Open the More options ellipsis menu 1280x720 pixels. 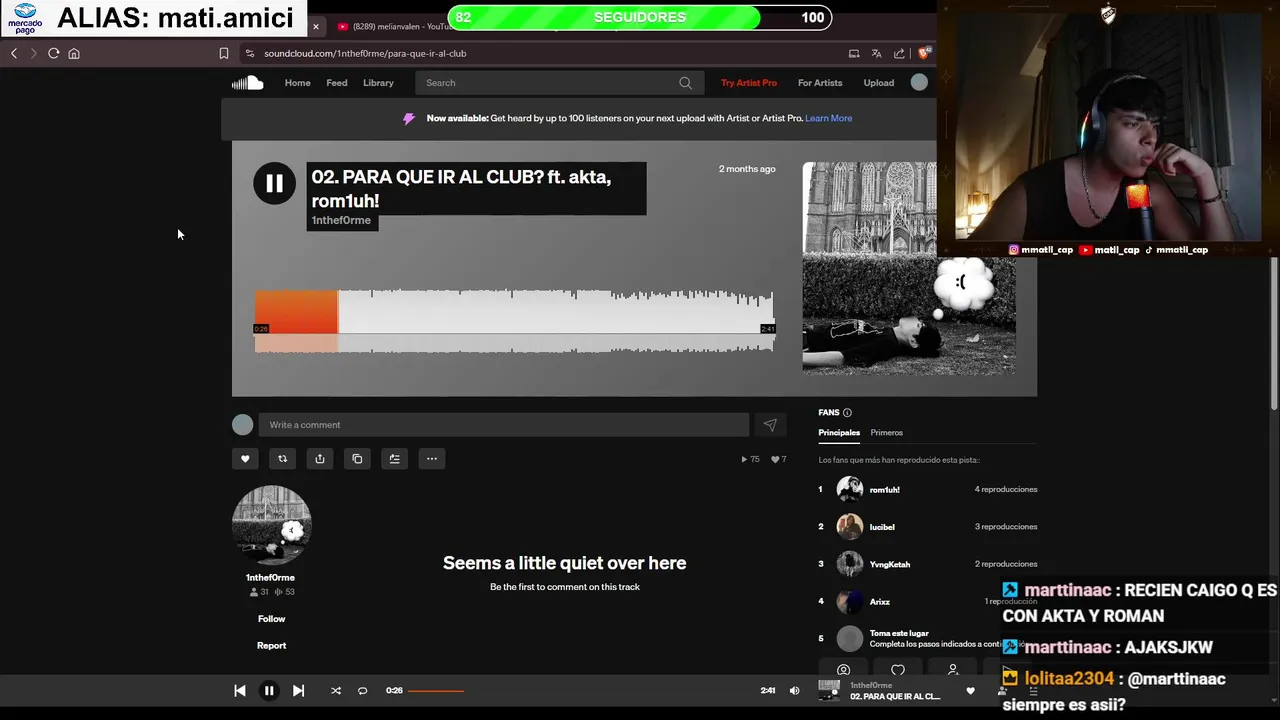point(432,459)
